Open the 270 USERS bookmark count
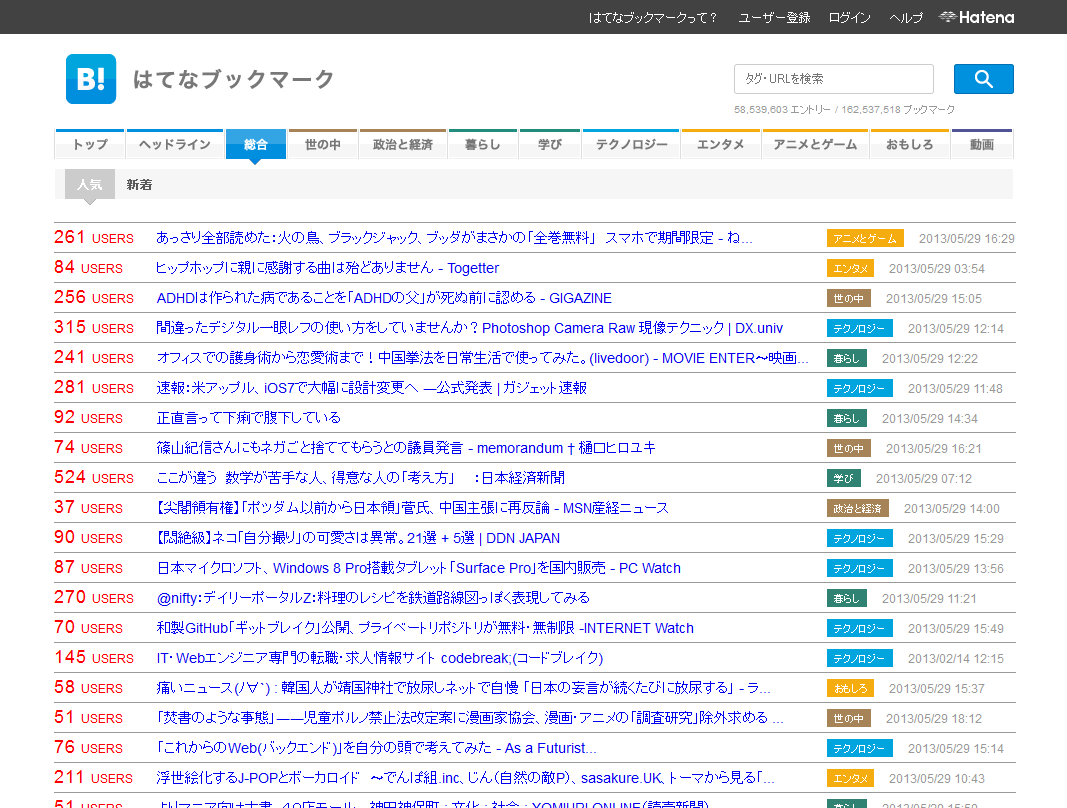 coord(94,597)
